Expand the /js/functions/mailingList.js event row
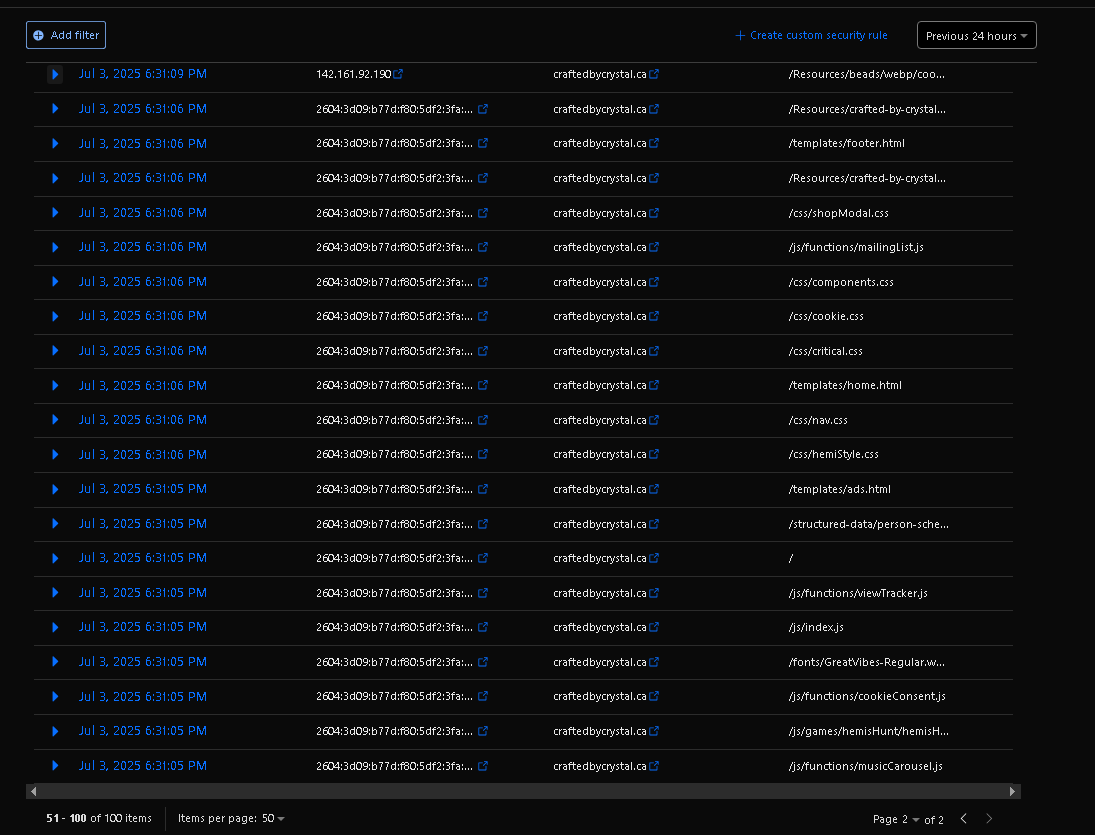1095x835 pixels. 55,247
